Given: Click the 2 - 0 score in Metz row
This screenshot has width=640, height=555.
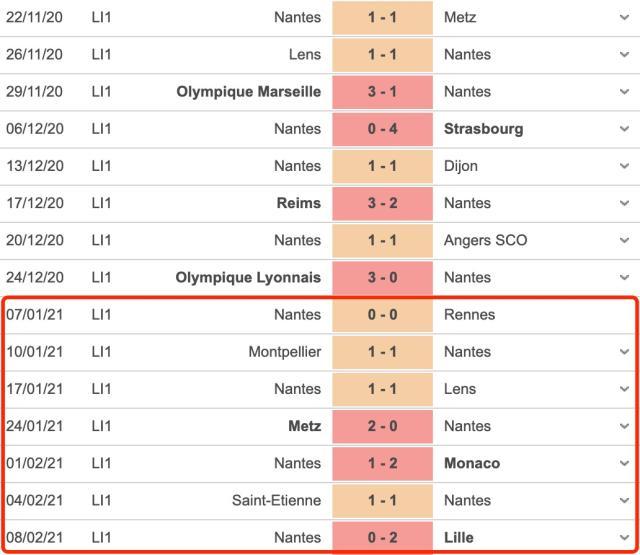Looking at the screenshot, I should [382, 426].
